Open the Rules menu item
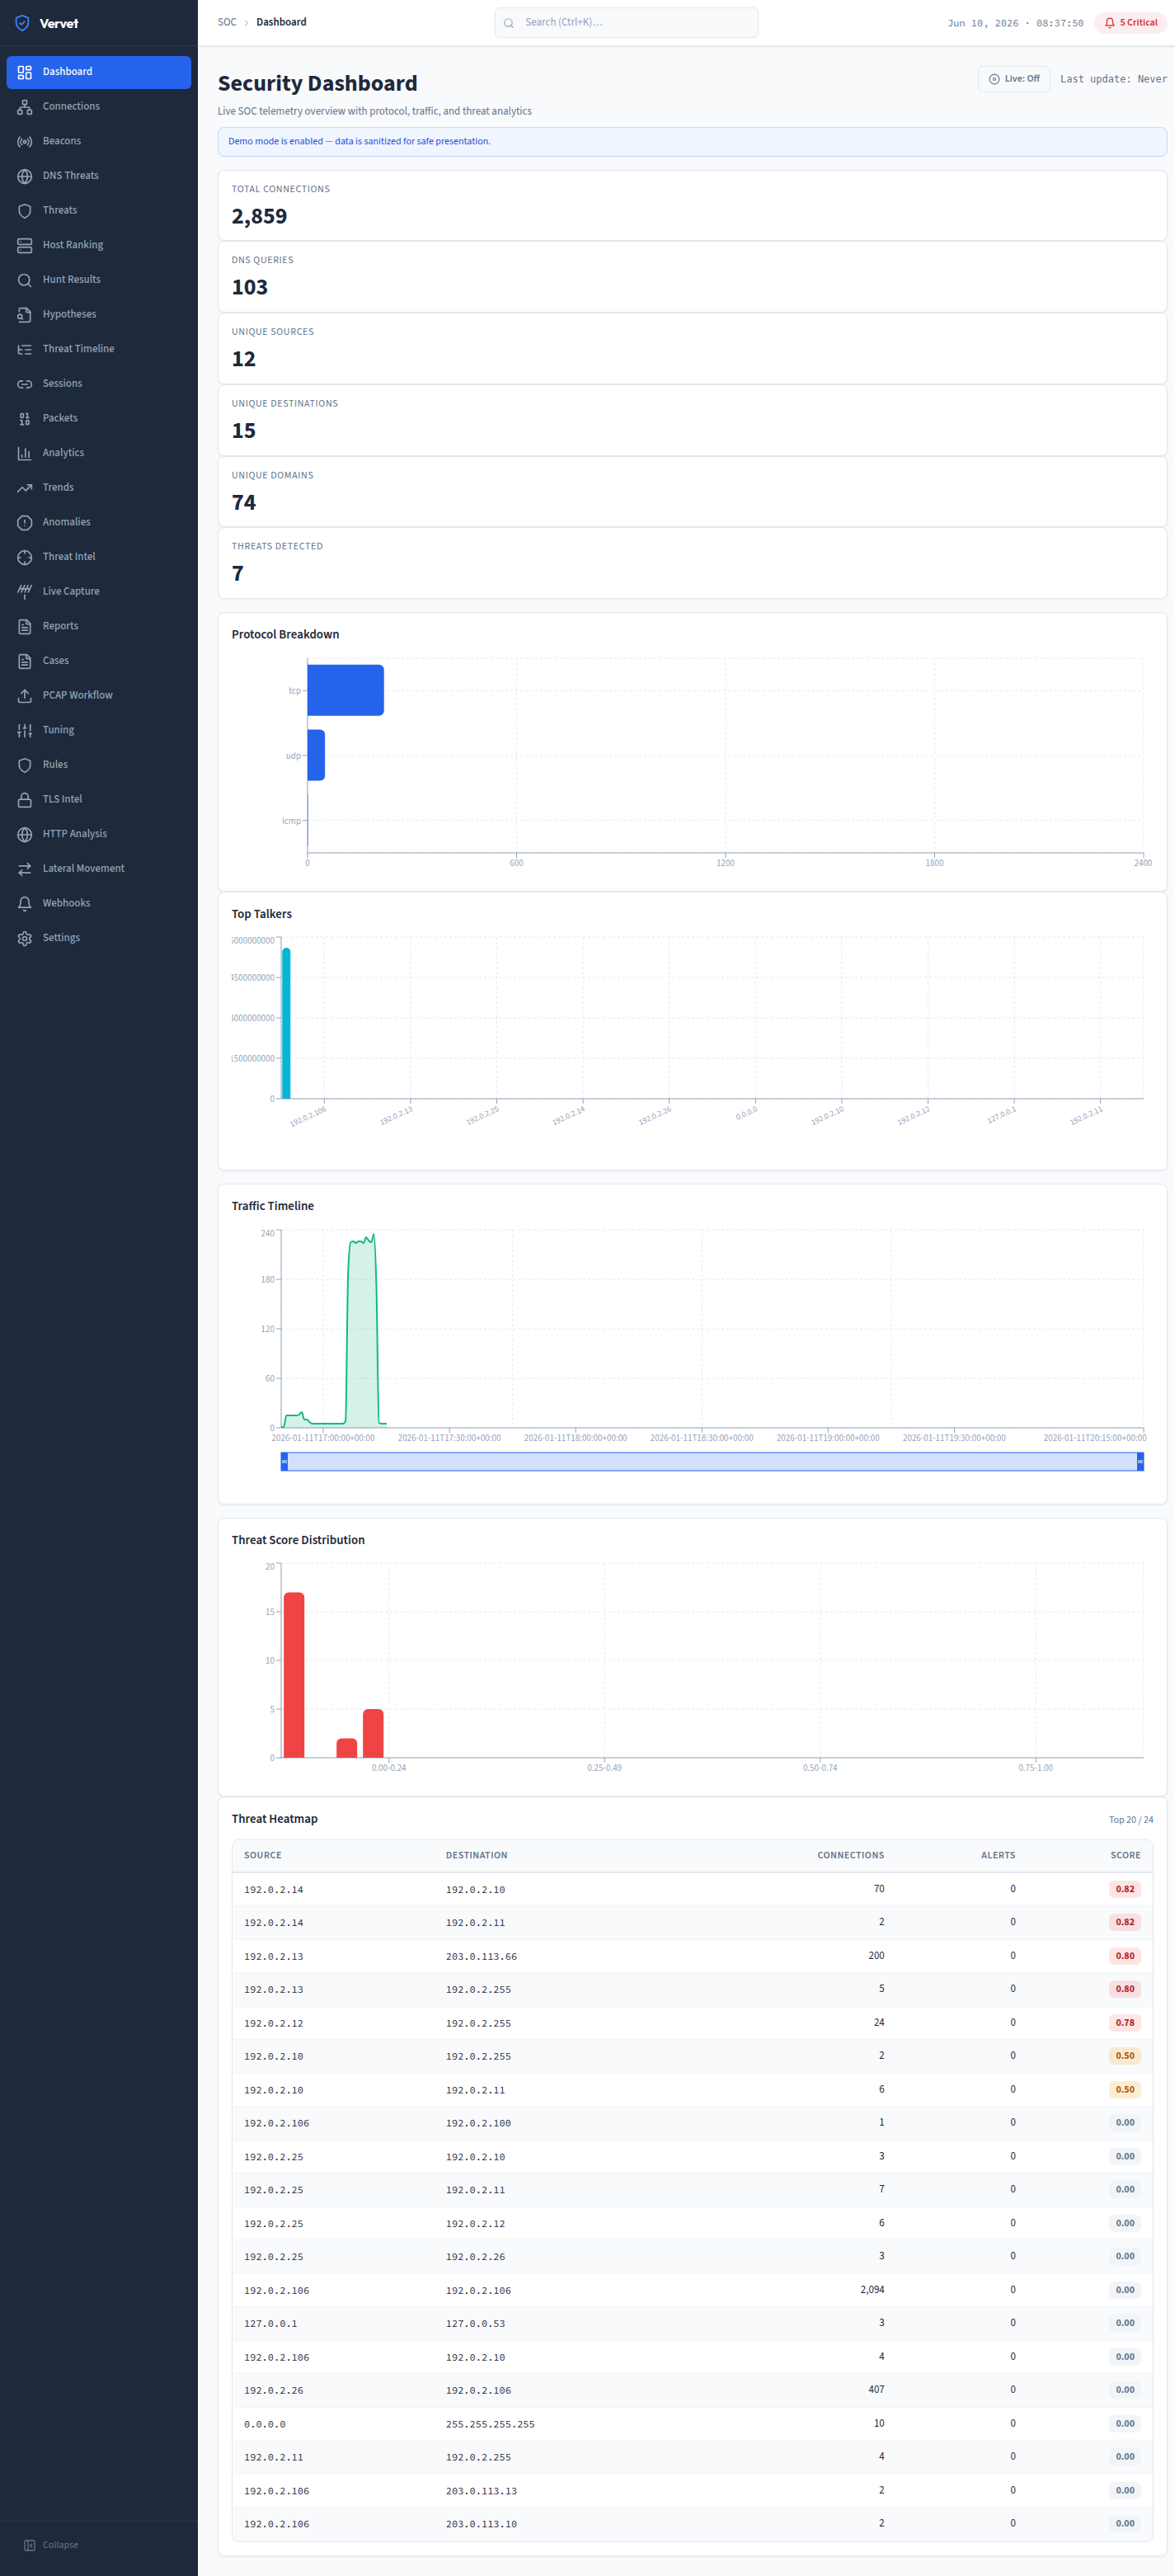Image resolution: width=1175 pixels, height=2576 pixels. pyautogui.click(x=98, y=765)
